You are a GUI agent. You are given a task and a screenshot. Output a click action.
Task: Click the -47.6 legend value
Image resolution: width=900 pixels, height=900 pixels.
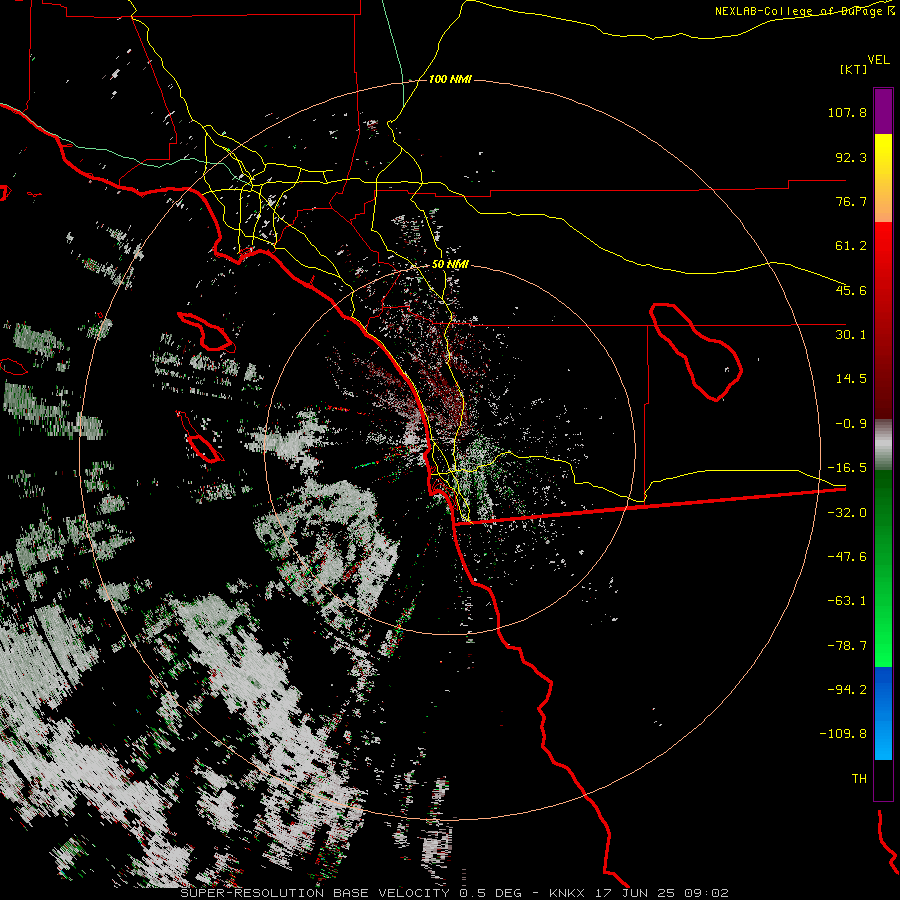[847, 557]
